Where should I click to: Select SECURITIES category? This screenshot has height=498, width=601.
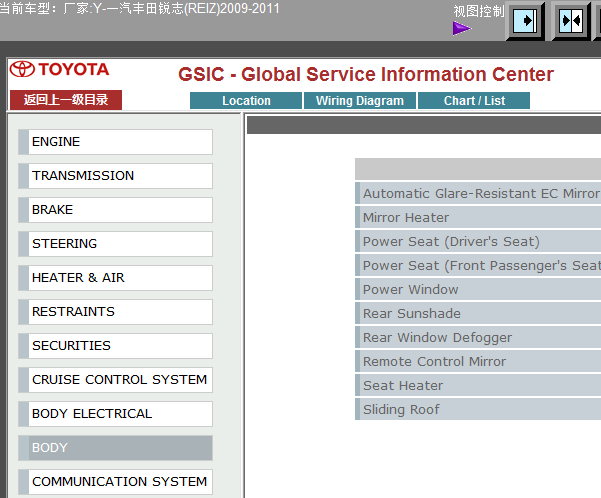[115, 346]
